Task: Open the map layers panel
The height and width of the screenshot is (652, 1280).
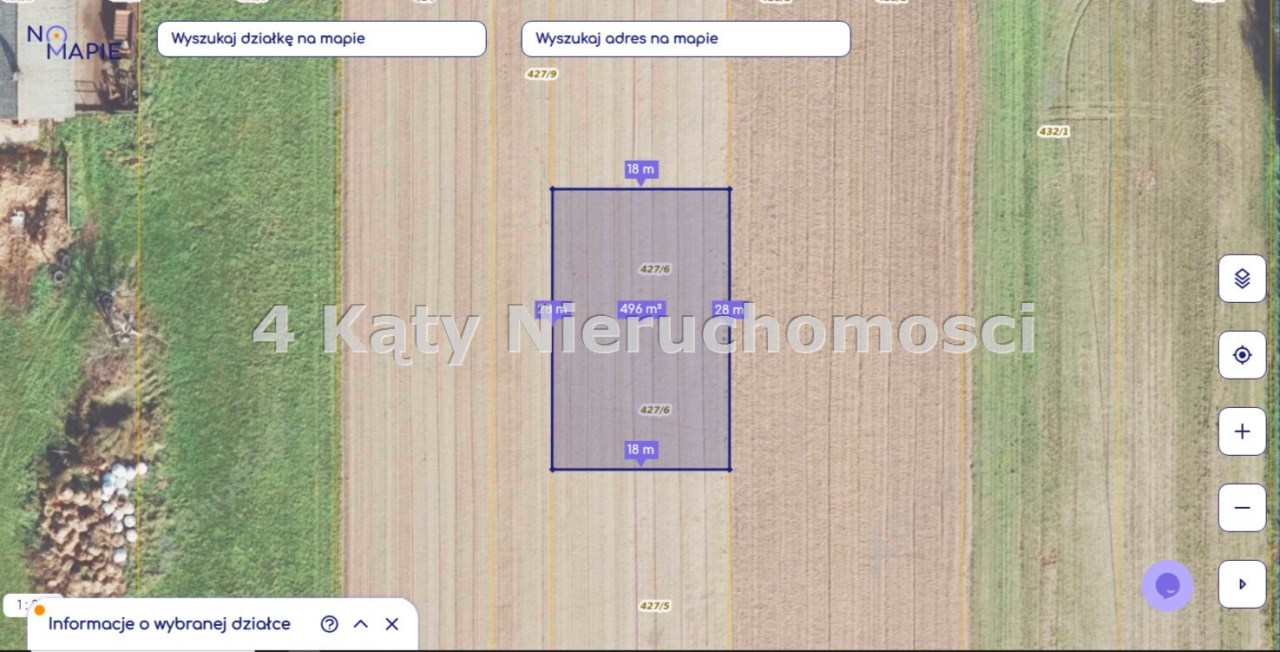Action: coord(1242,279)
